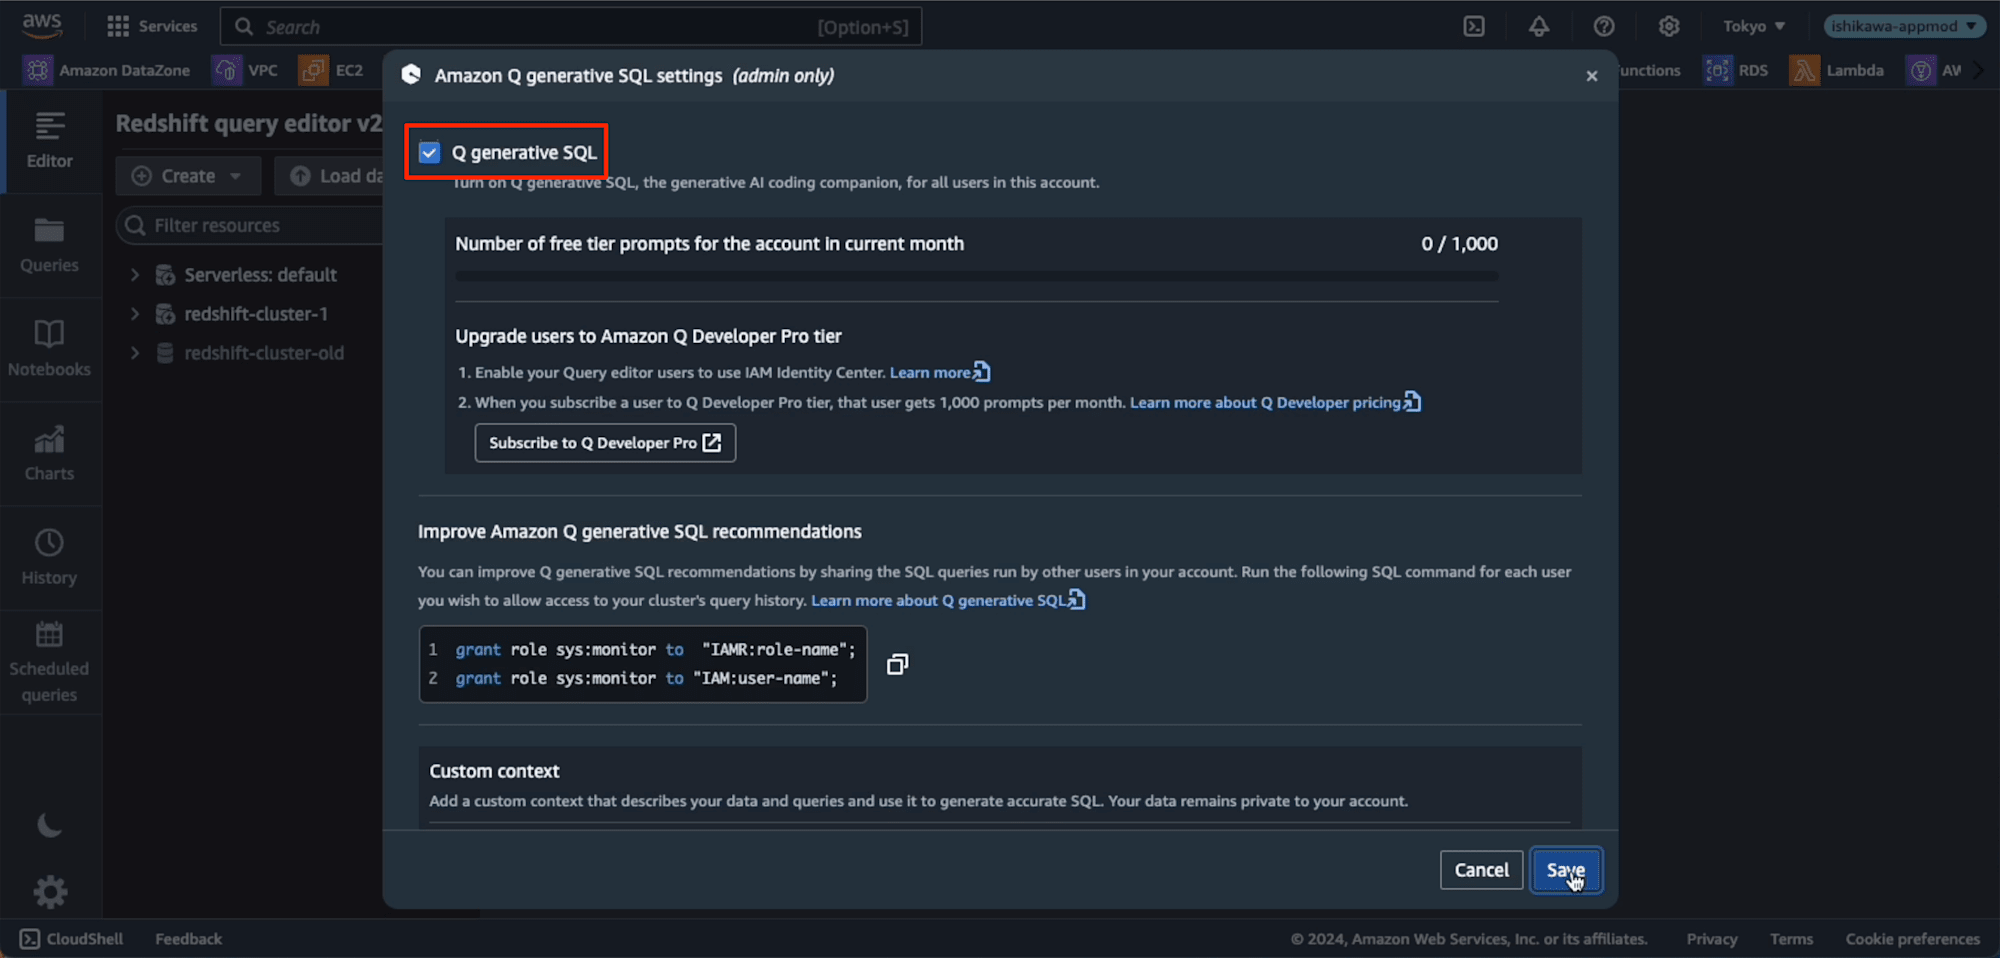Viewport: 2000px width, 958px height.
Task: Click the Filter resources input
Action: coord(250,225)
